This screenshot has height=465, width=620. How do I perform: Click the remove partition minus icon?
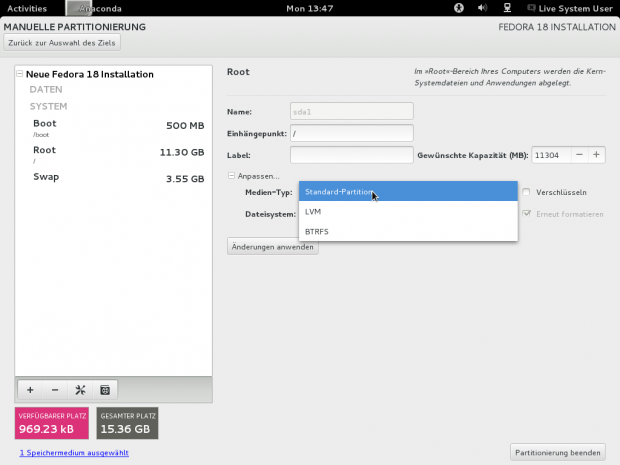55,389
